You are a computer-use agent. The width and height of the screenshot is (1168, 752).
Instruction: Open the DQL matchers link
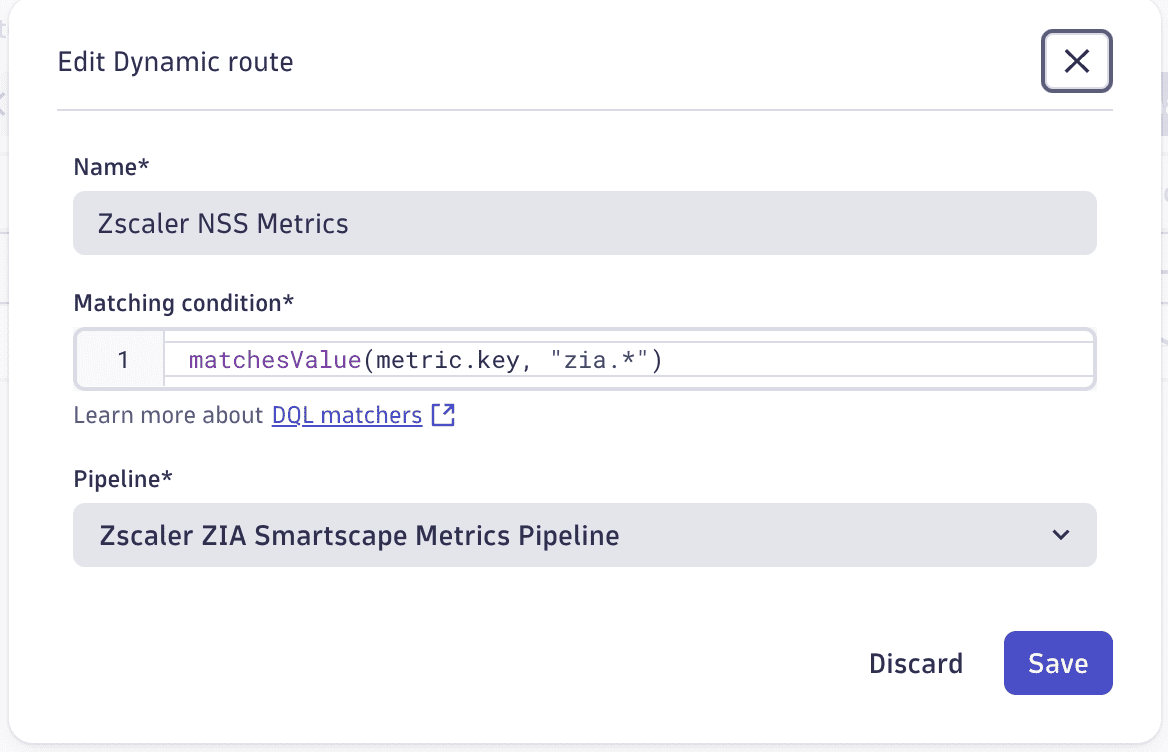[347, 415]
